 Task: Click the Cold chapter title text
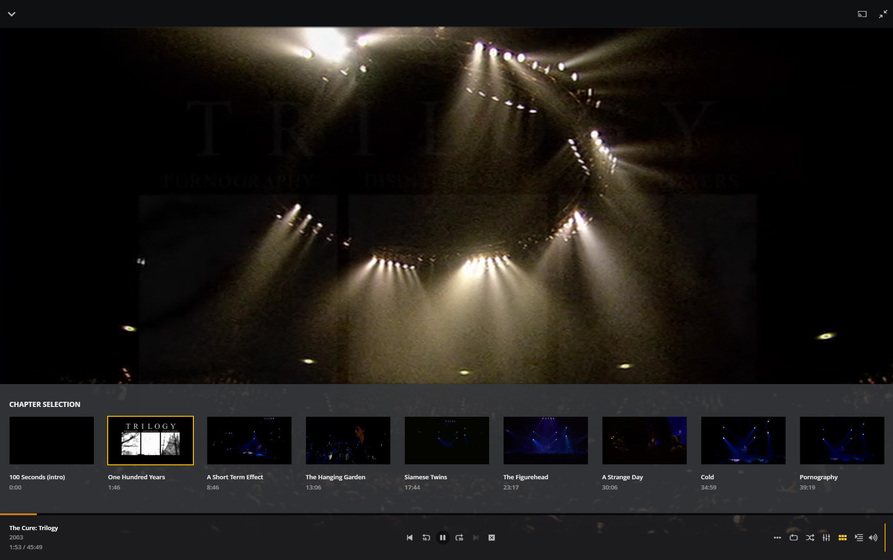click(707, 477)
